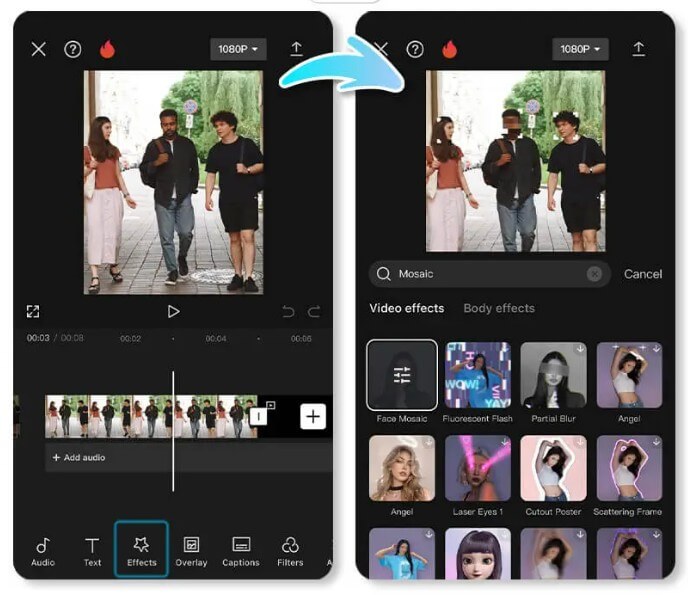Tap the red flame icon in left screen
The width and height of the screenshot is (688, 595).
(107, 49)
